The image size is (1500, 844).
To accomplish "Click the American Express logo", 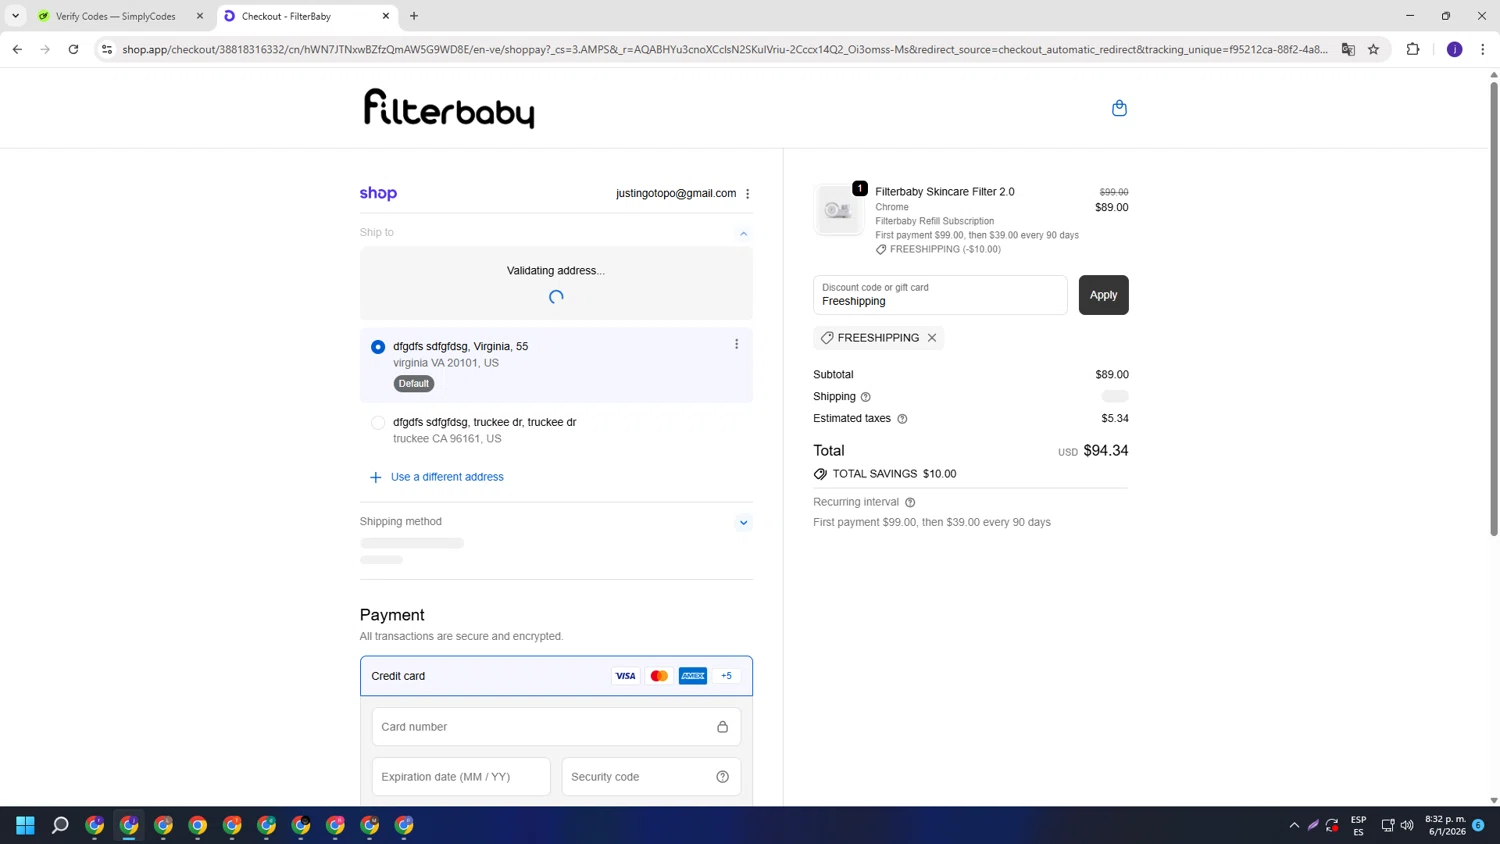I will pos(693,676).
